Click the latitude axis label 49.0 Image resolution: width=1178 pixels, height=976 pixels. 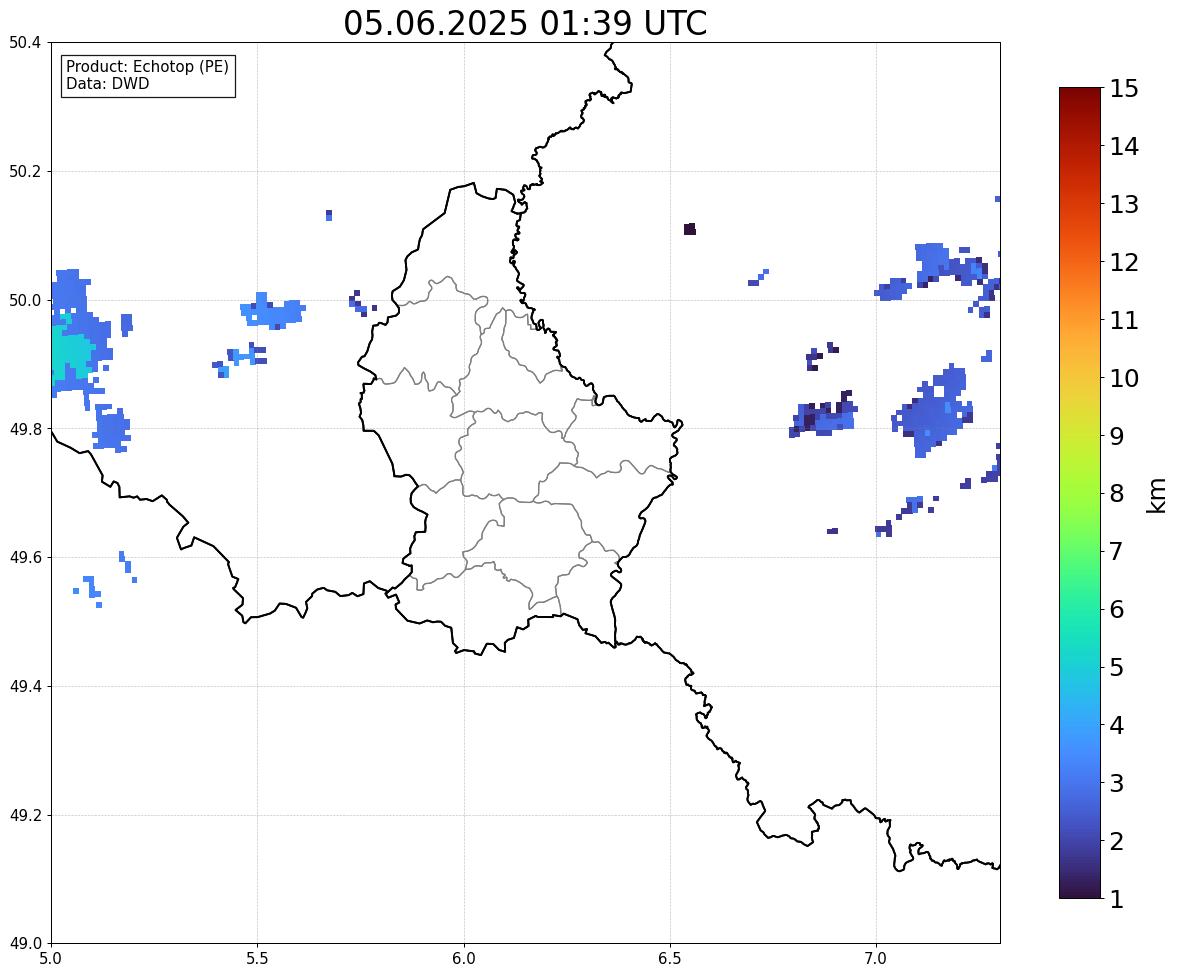tap(24, 944)
